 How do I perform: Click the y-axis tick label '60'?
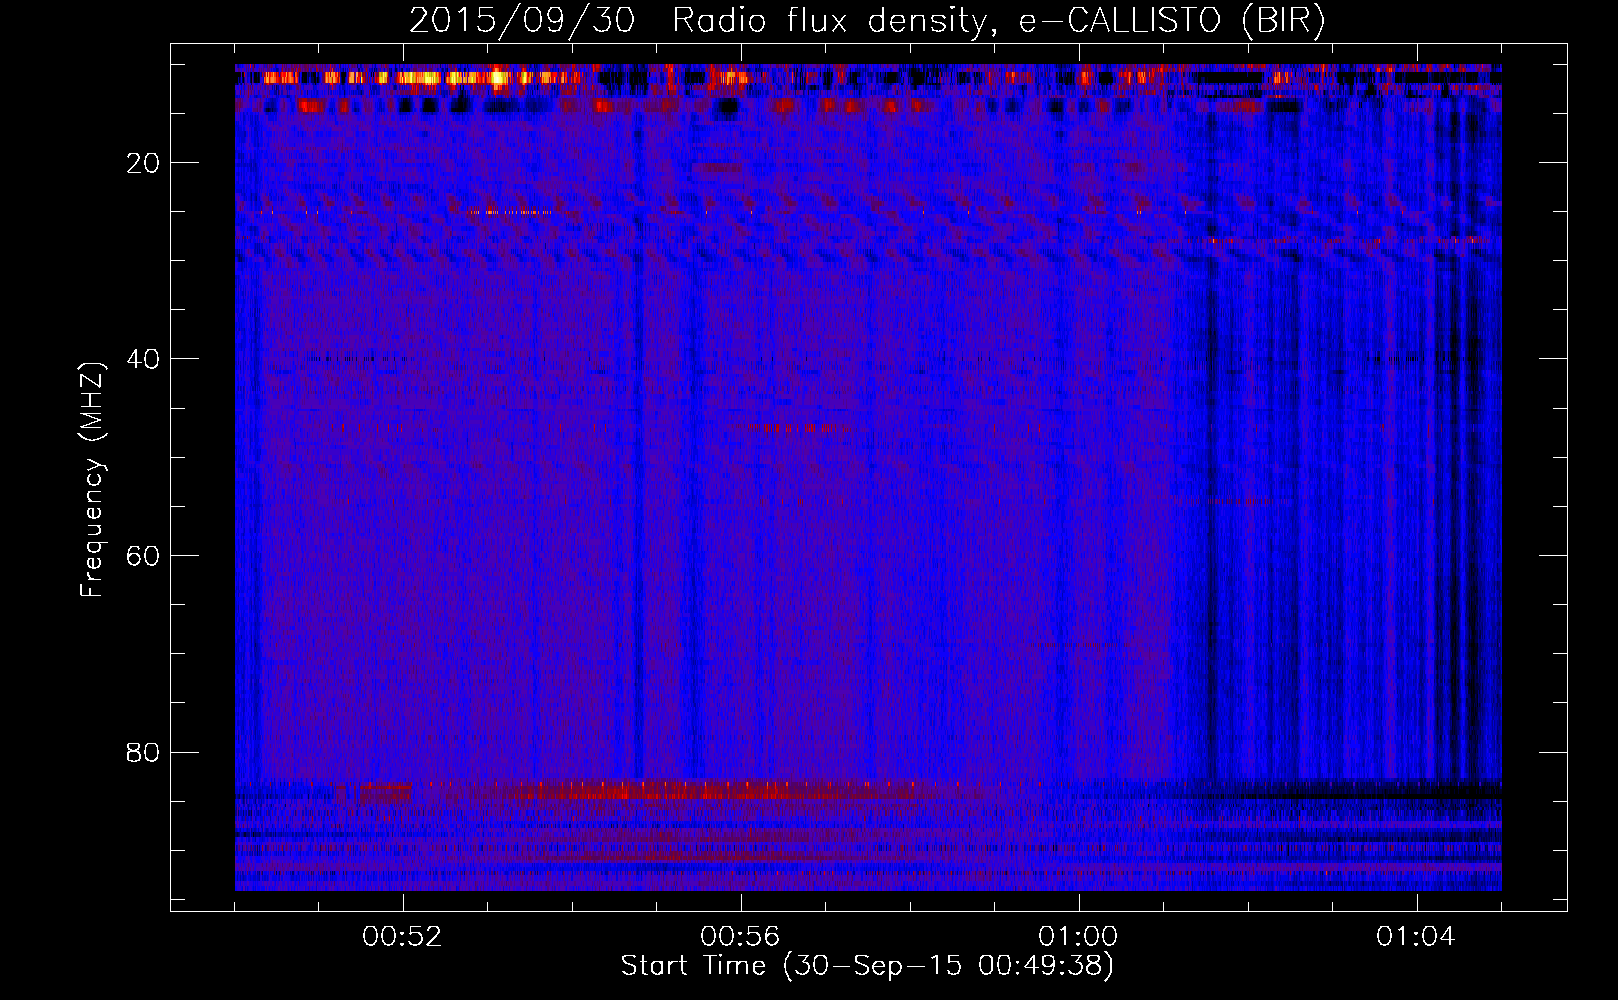click(144, 556)
